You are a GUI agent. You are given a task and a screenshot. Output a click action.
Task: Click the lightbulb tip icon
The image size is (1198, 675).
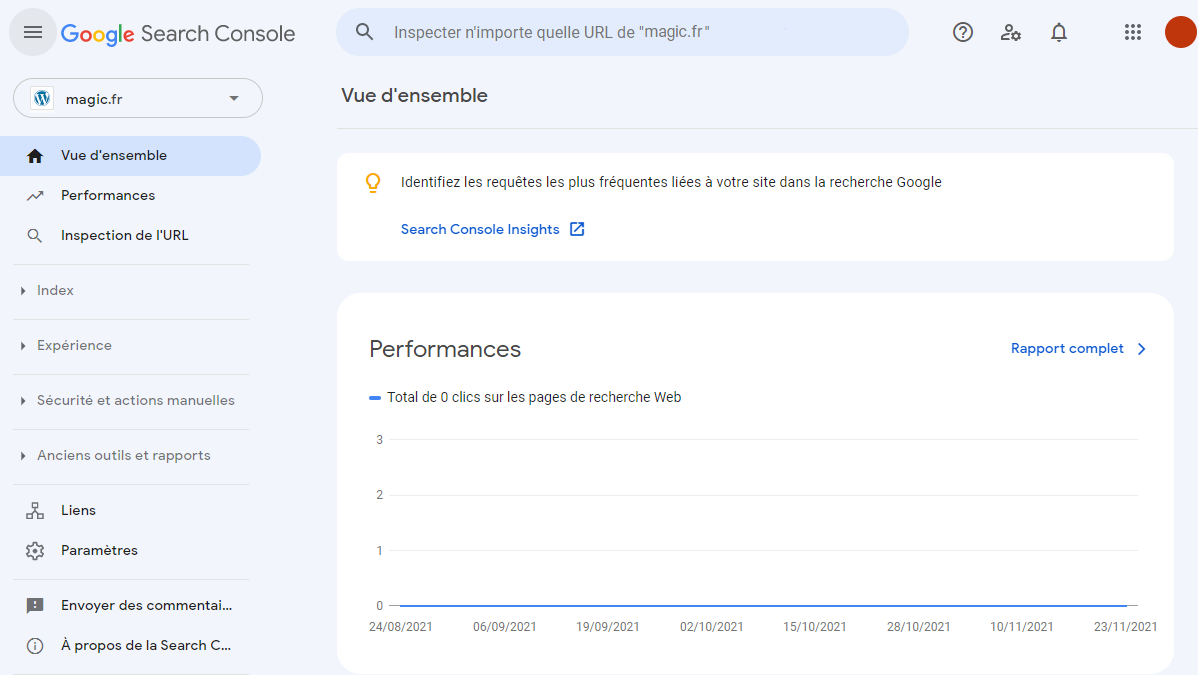pyautogui.click(x=373, y=183)
